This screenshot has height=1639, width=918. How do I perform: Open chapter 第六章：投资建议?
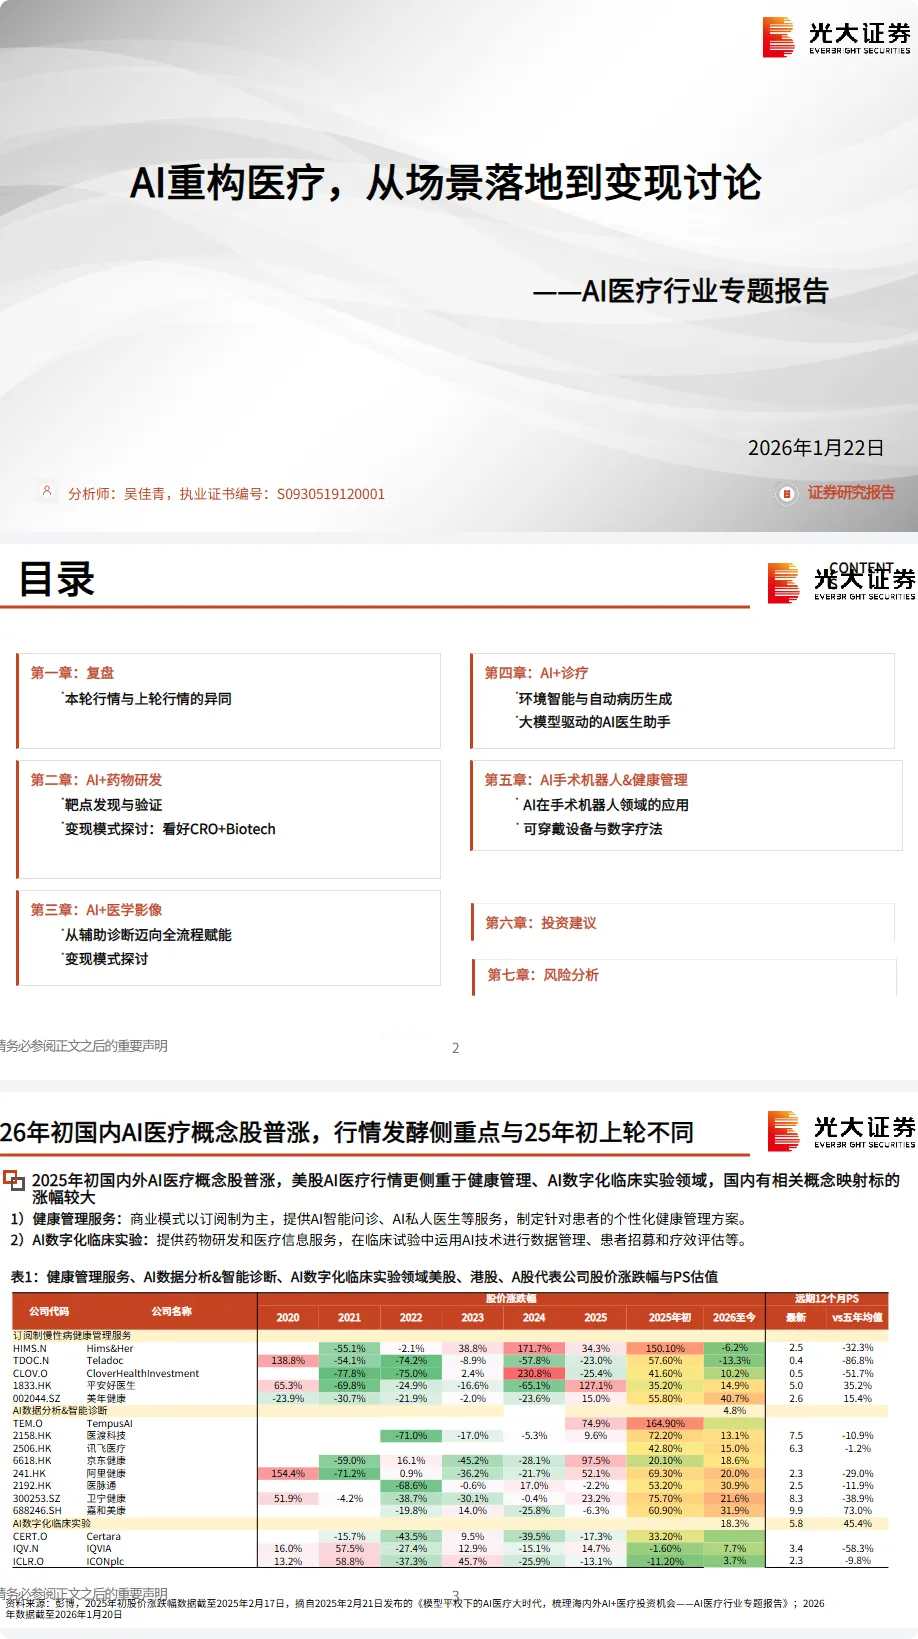541,923
